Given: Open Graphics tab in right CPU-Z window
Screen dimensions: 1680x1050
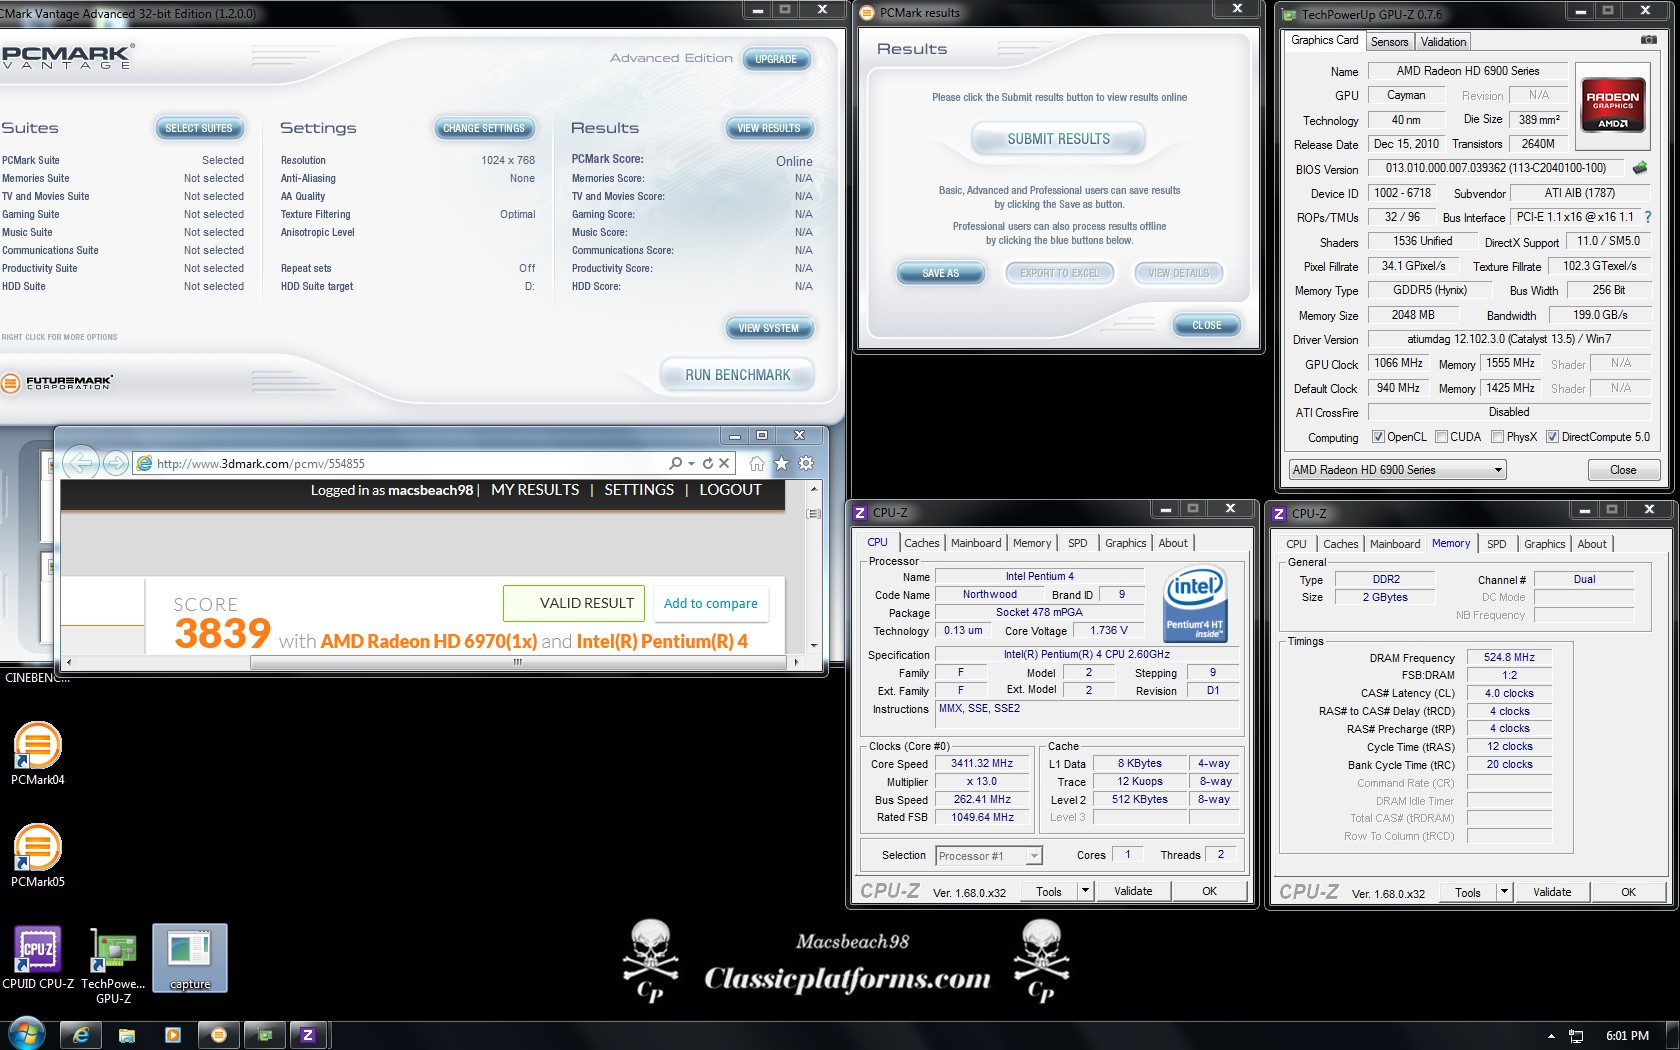Looking at the screenshot, I should (1544, 544).
